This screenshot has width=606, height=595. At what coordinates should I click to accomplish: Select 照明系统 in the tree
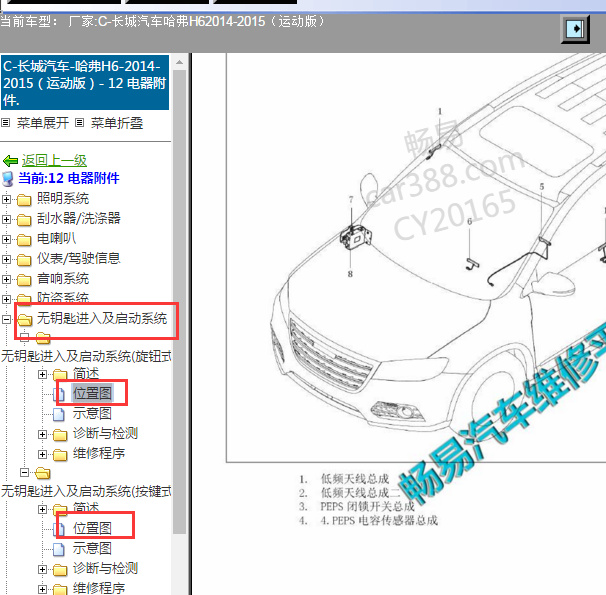click(63, 199)
